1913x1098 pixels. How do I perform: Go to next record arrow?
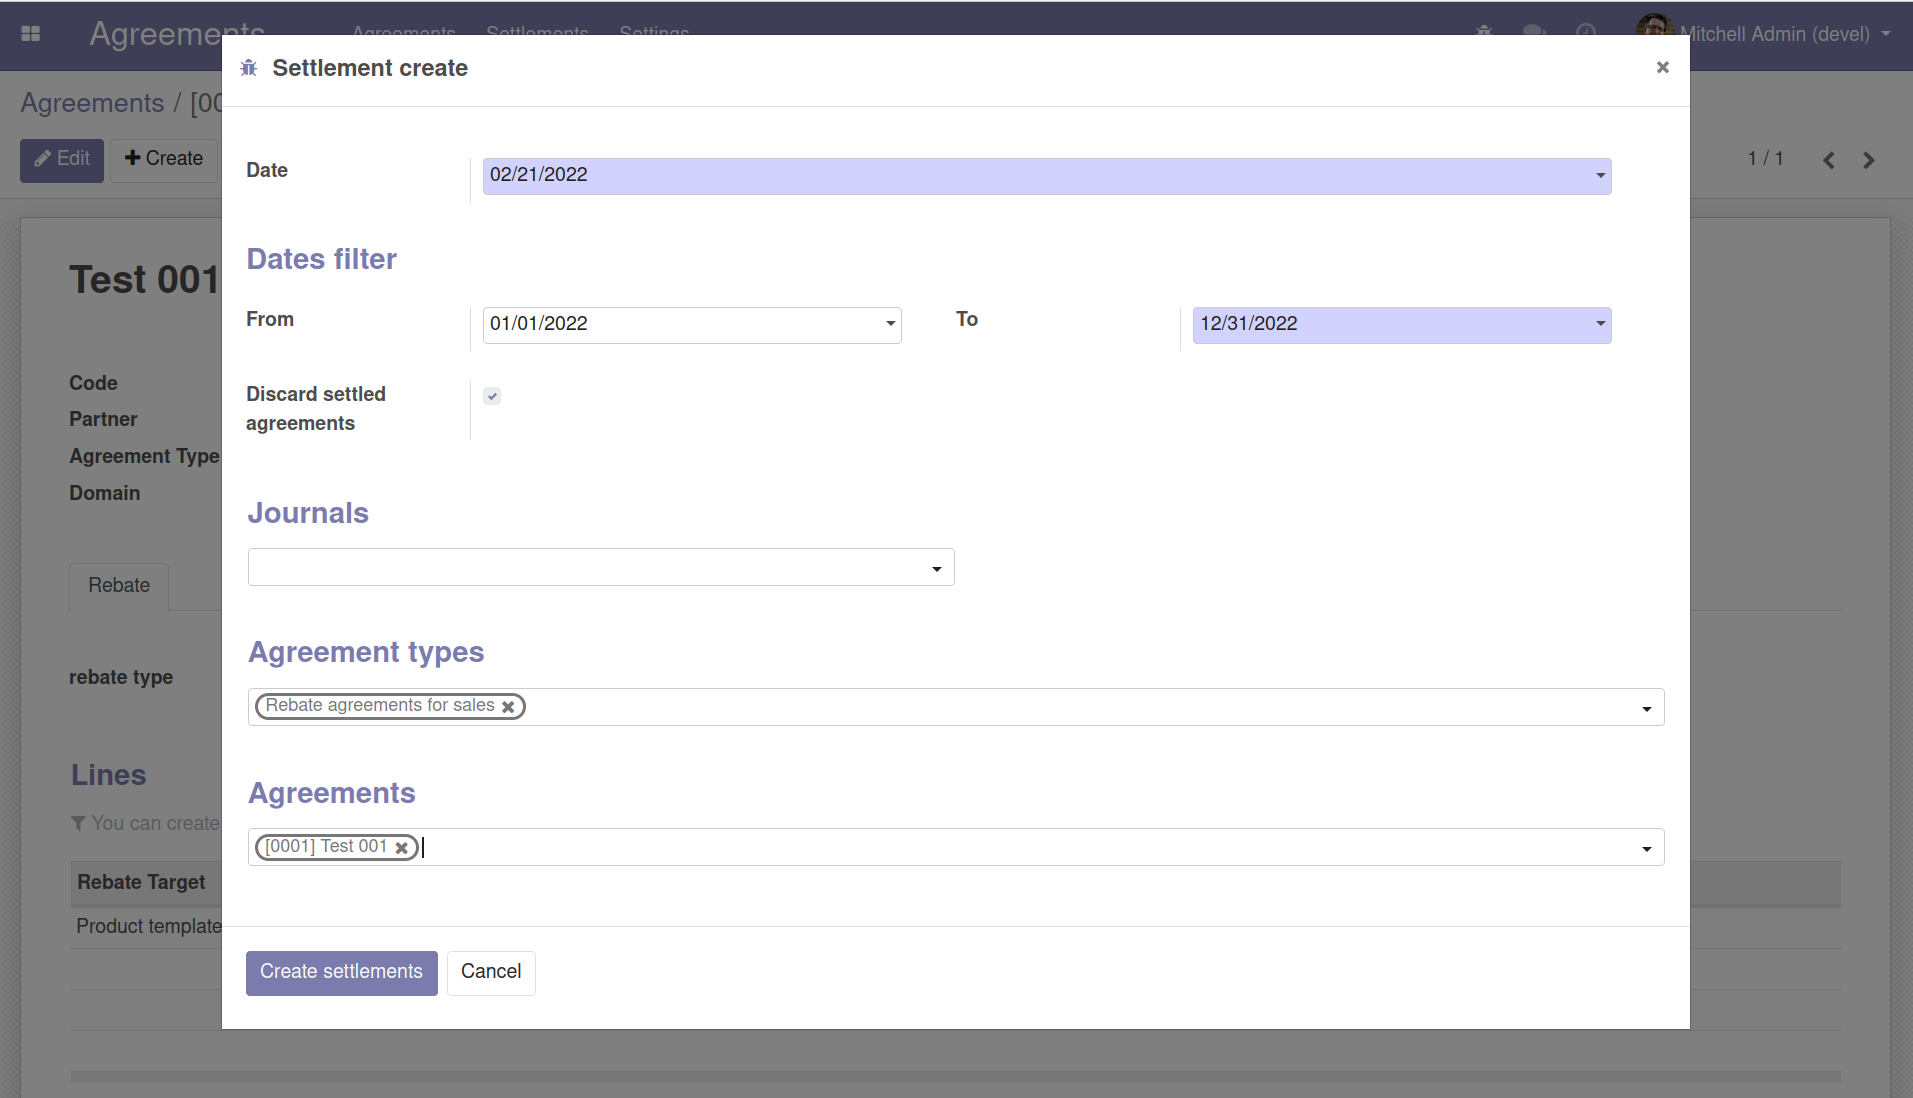pyautogui.click(x=1868, y=160)
